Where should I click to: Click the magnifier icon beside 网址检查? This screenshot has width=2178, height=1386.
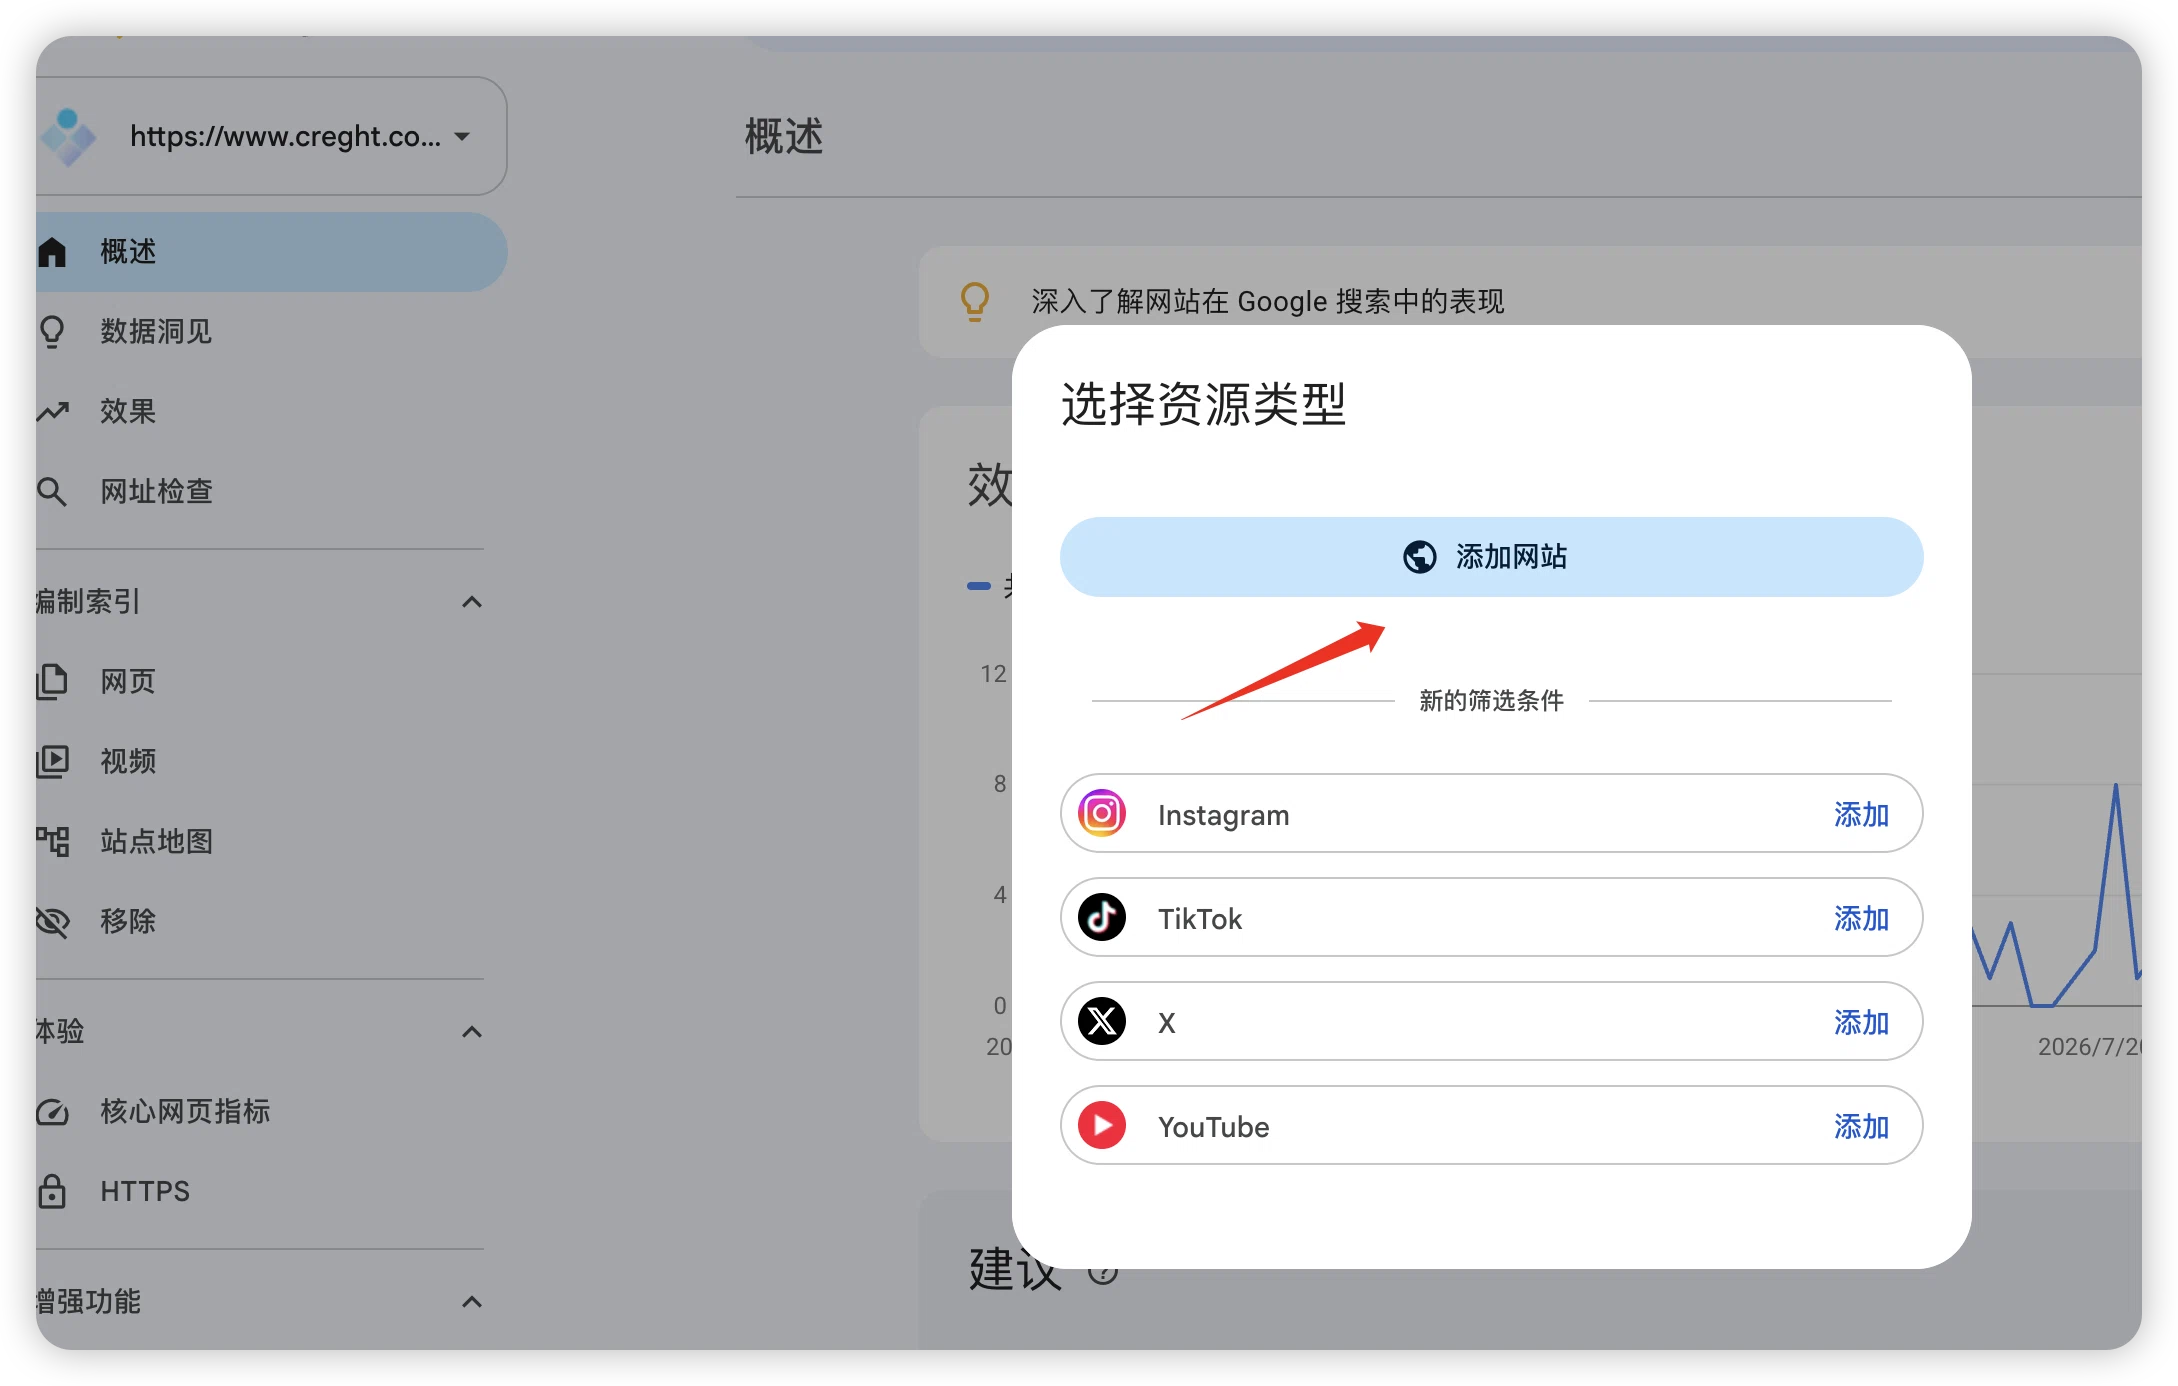[52, 492]
